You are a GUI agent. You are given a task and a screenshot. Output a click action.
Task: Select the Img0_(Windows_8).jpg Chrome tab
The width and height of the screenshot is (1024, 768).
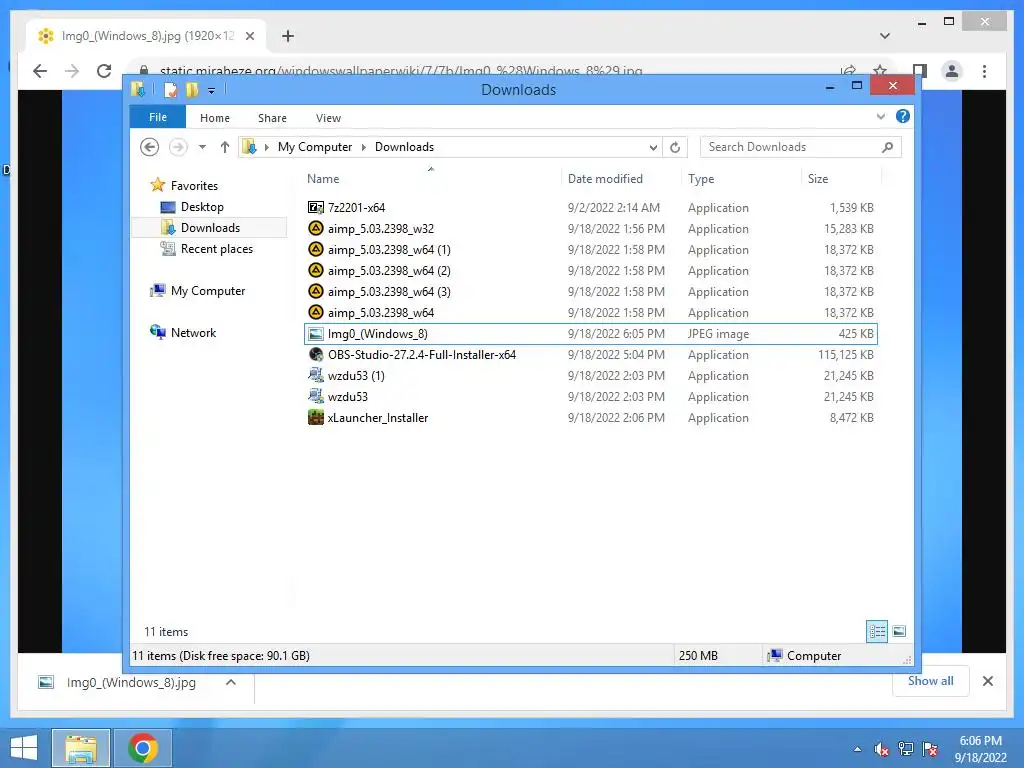[146, 36]
